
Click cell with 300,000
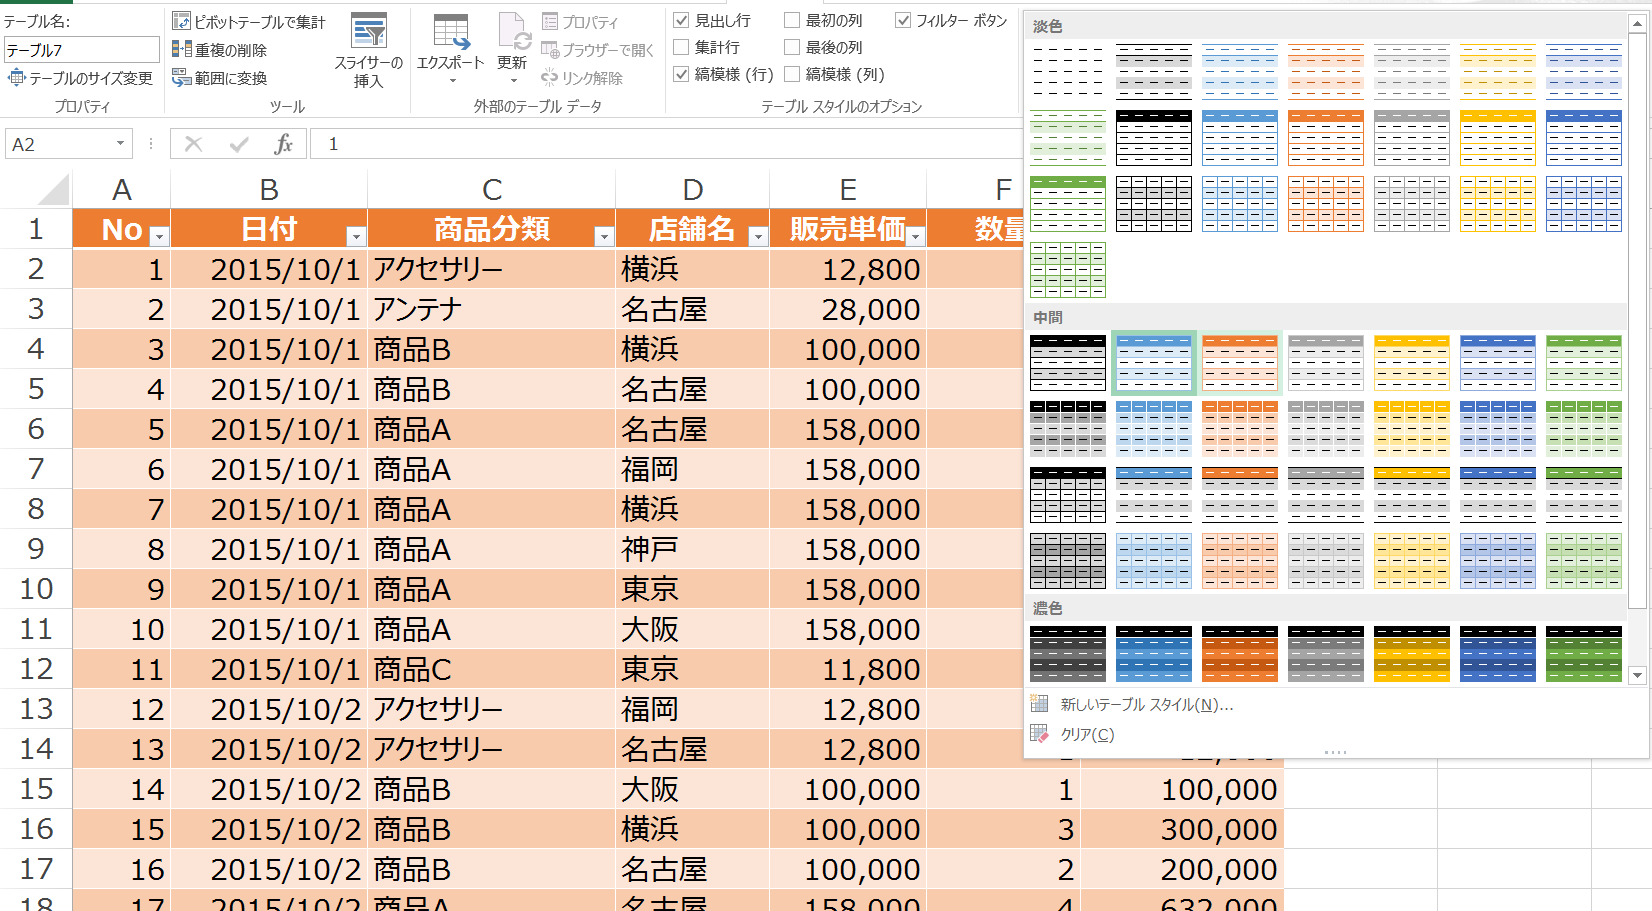[1182, 829]
